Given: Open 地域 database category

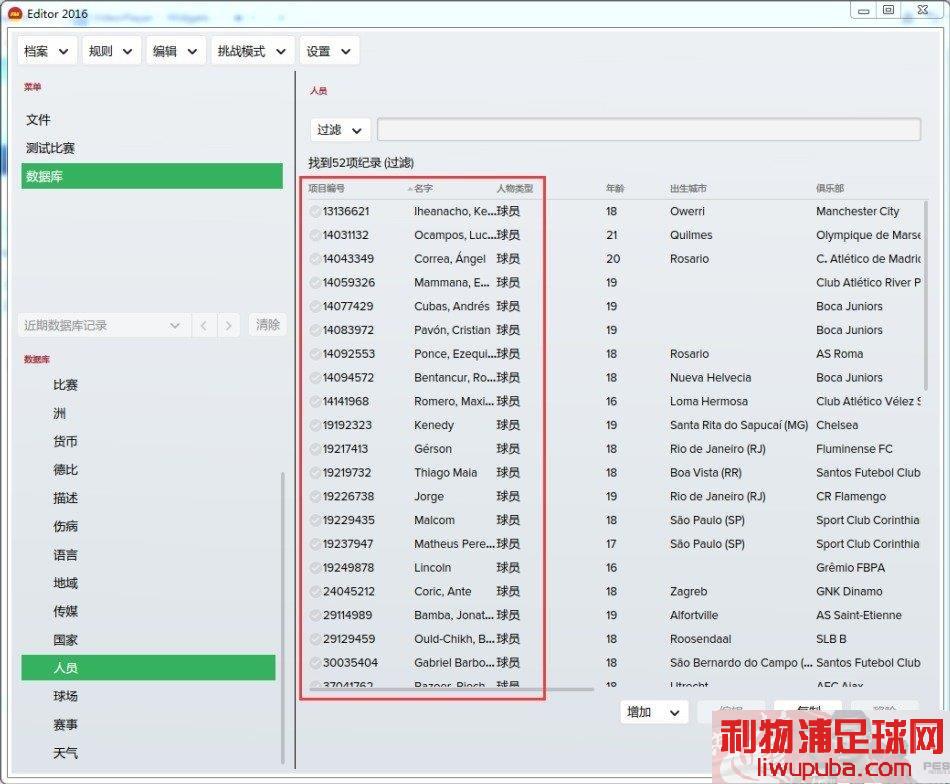Looking at the screenshot, I should point(65,583).
